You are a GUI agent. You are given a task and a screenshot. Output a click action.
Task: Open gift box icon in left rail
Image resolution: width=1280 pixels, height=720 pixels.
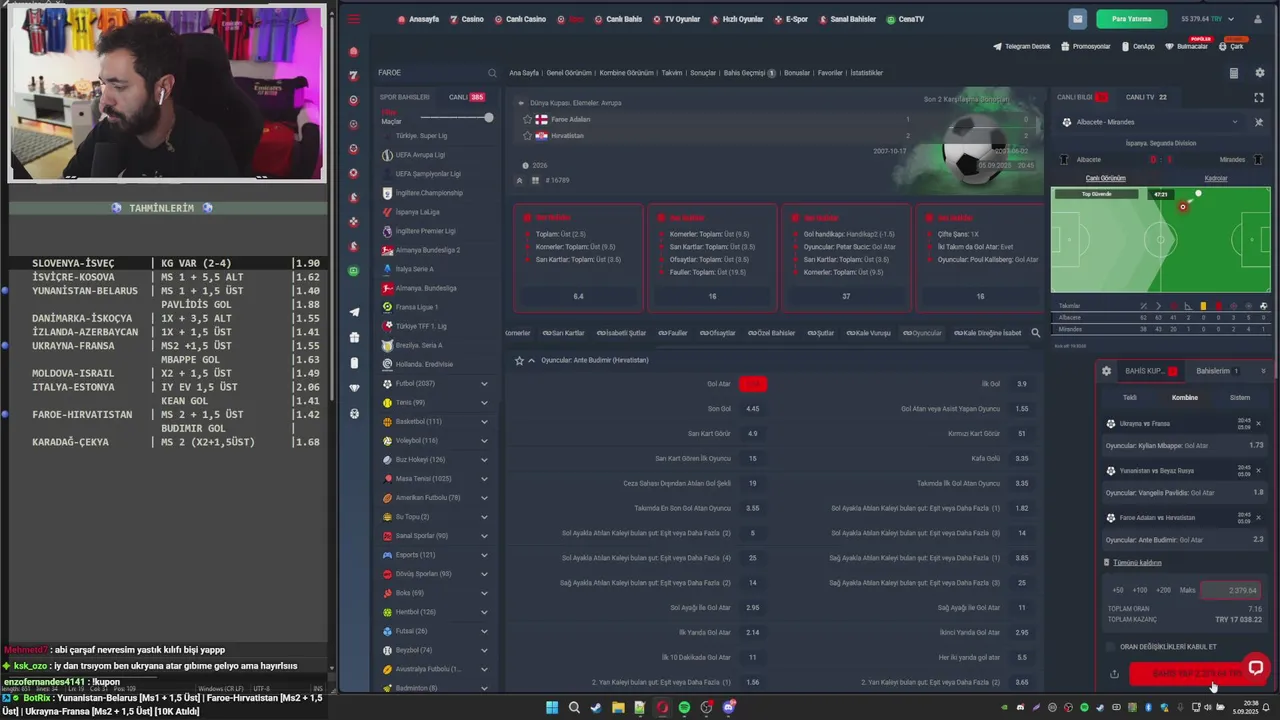coord(354,337)
